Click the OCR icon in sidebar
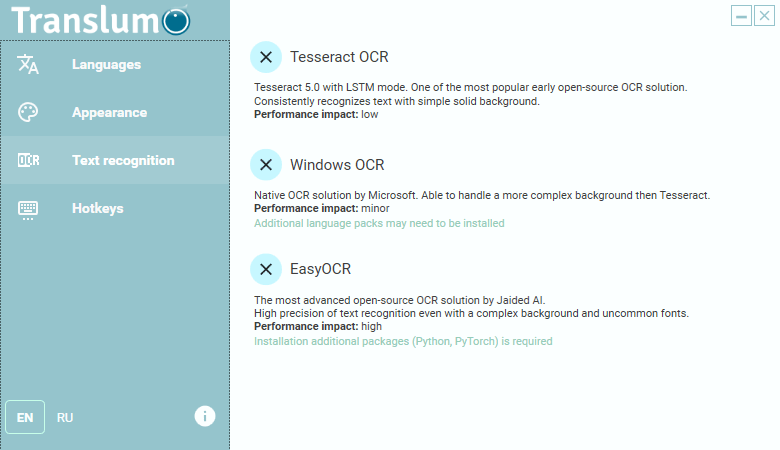780x450 pixels. coord(28,160)
